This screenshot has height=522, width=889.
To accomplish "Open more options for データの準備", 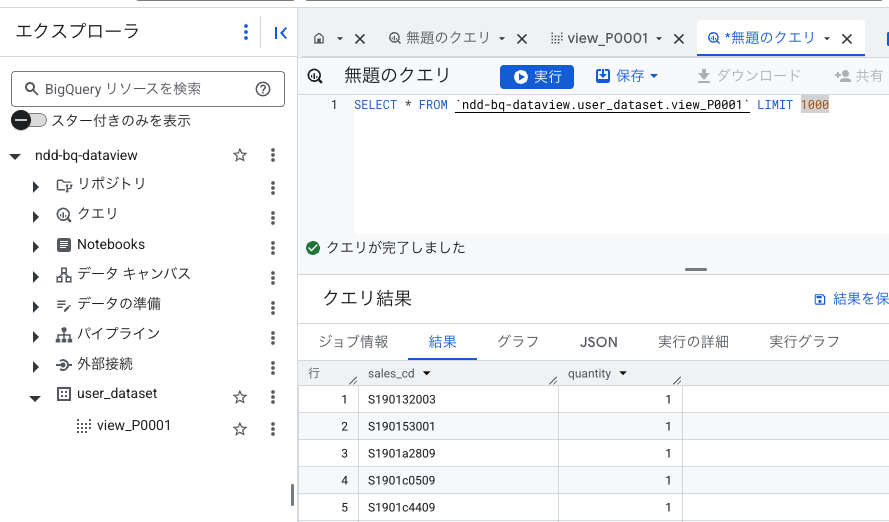I will pyautogui.click(x=273, y=308).
